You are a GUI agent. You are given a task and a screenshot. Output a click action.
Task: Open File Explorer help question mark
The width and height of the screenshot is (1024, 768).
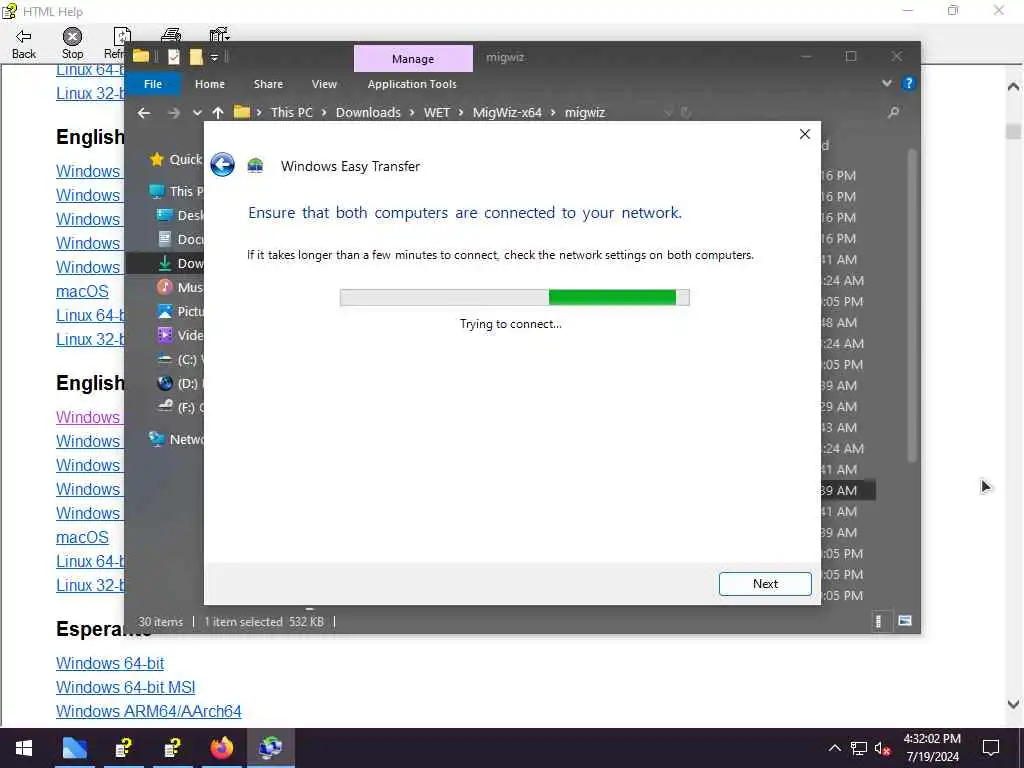[x=908, y=84]
